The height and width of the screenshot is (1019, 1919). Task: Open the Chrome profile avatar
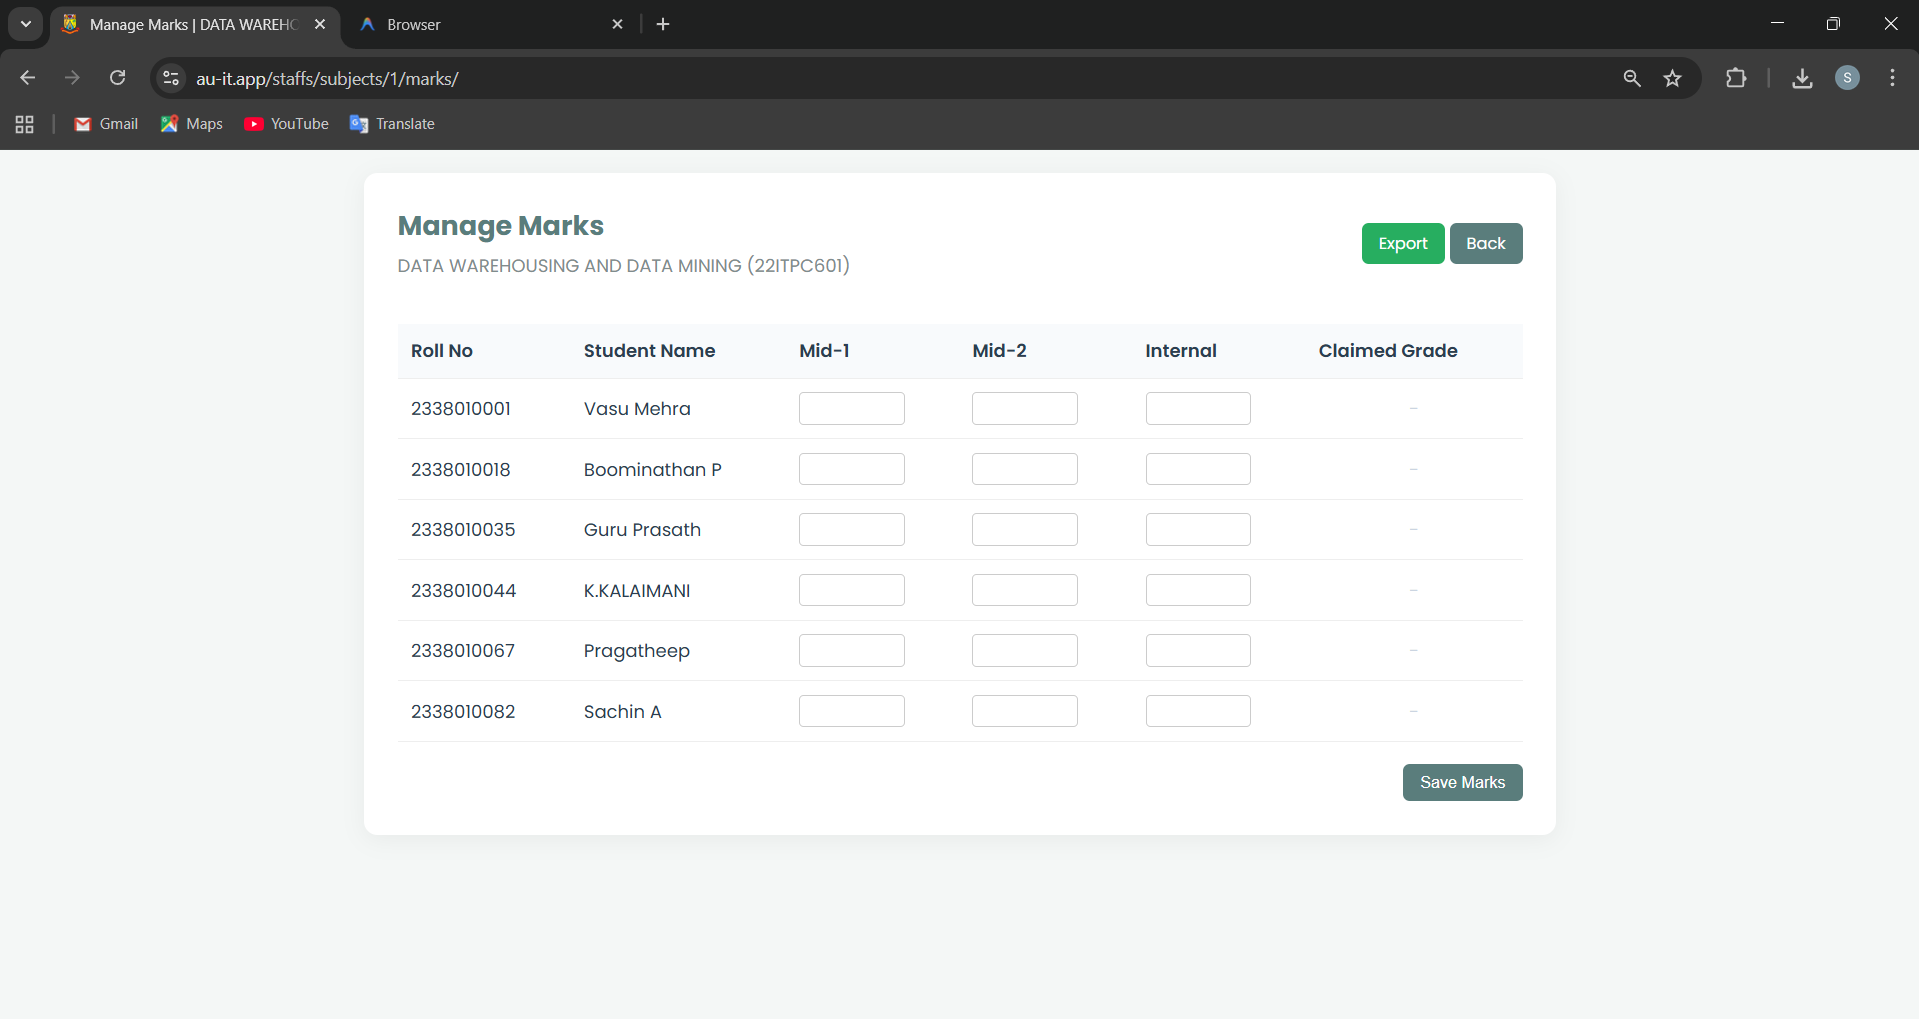(x=1847, y=78)
